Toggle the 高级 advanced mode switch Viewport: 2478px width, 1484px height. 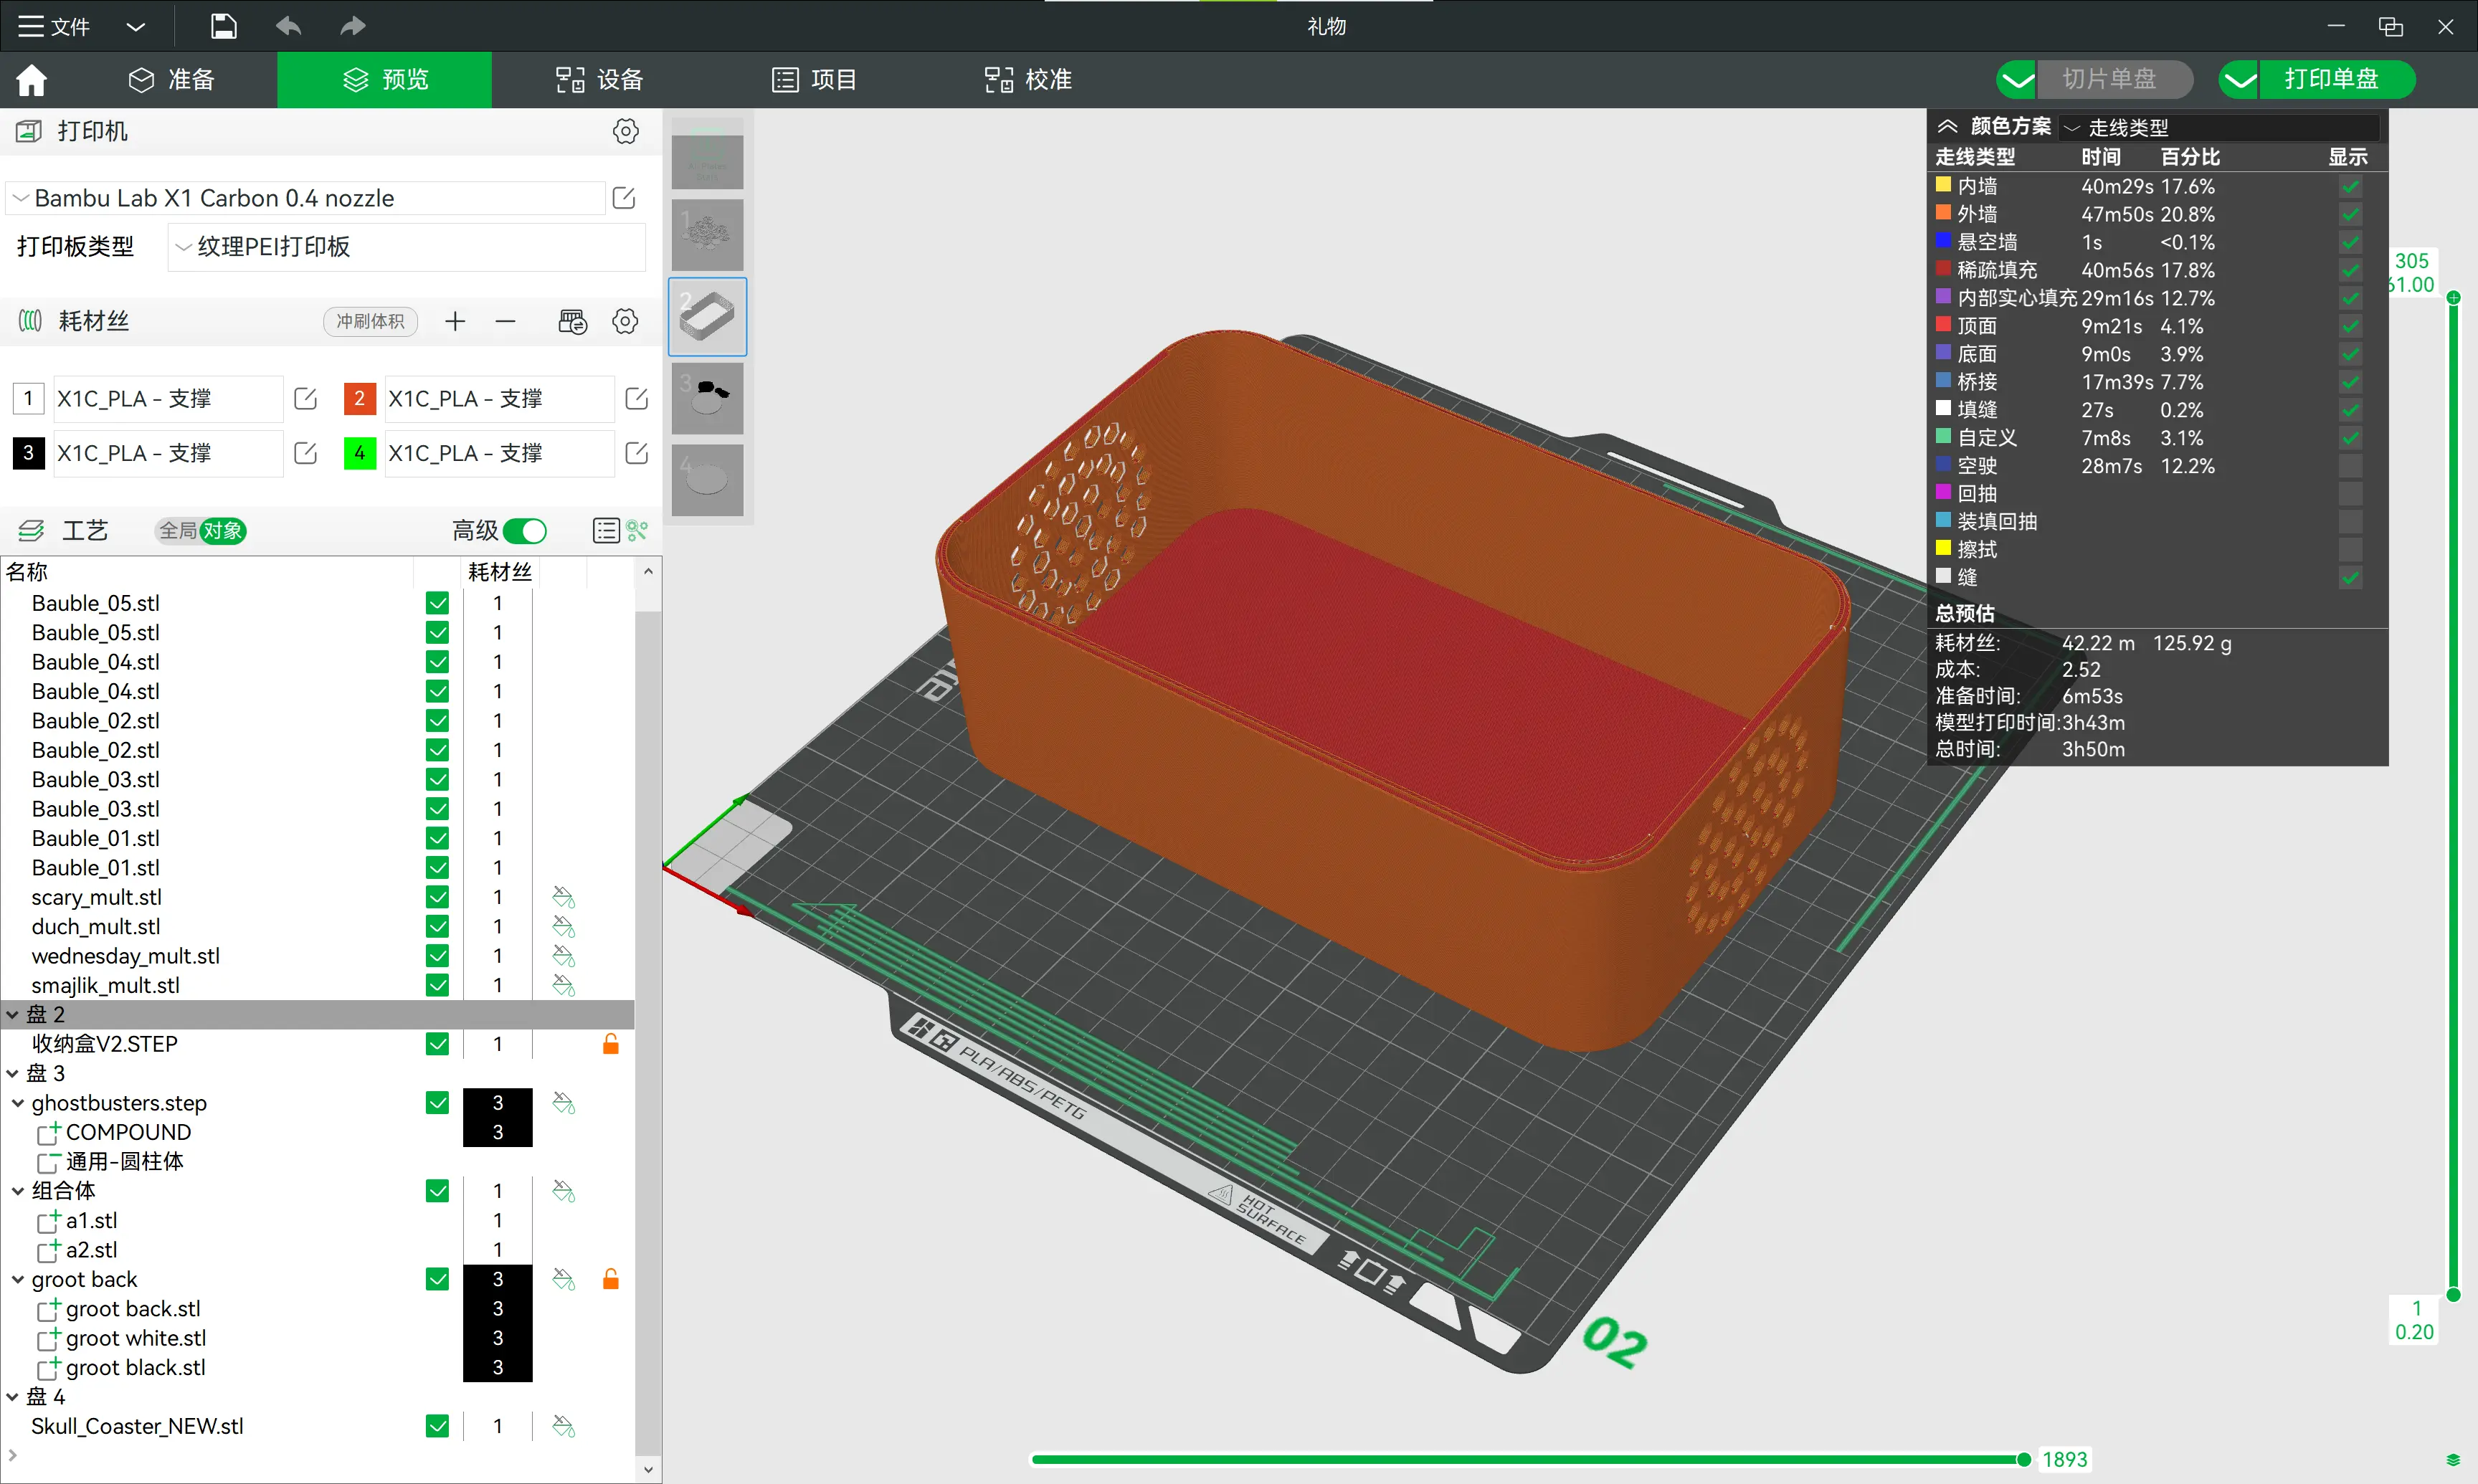pyautogui.click(x=525, y=530)
